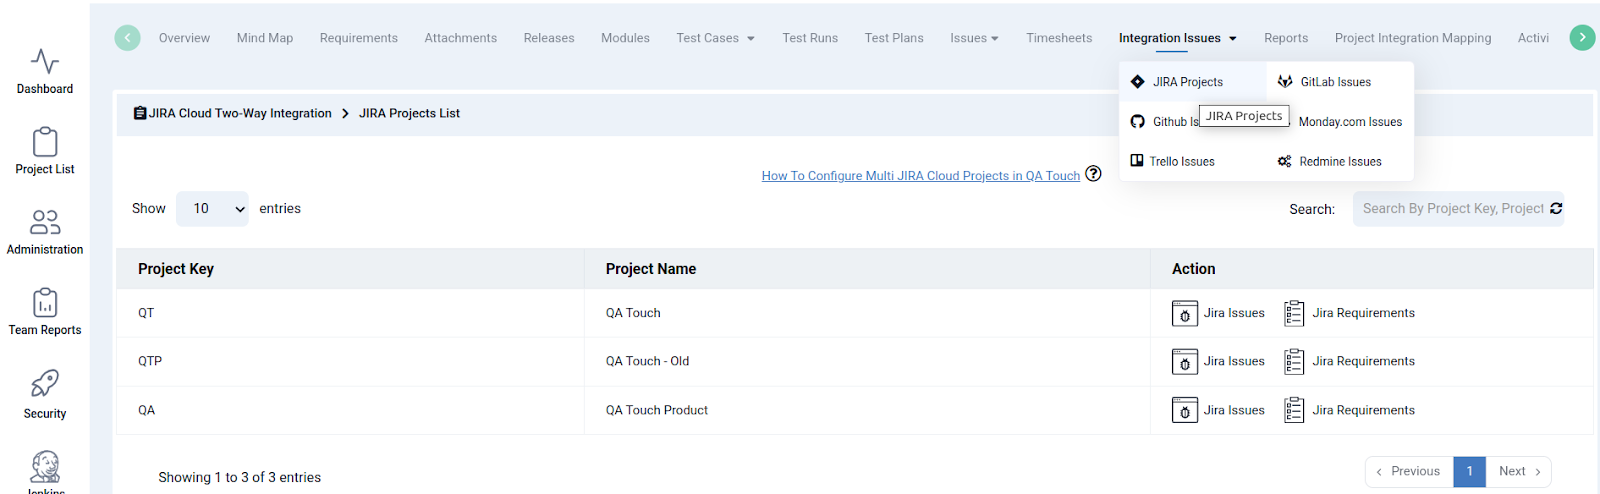
Task: Switch to the Timesheets tab
Action: [x=1059, y=38]
